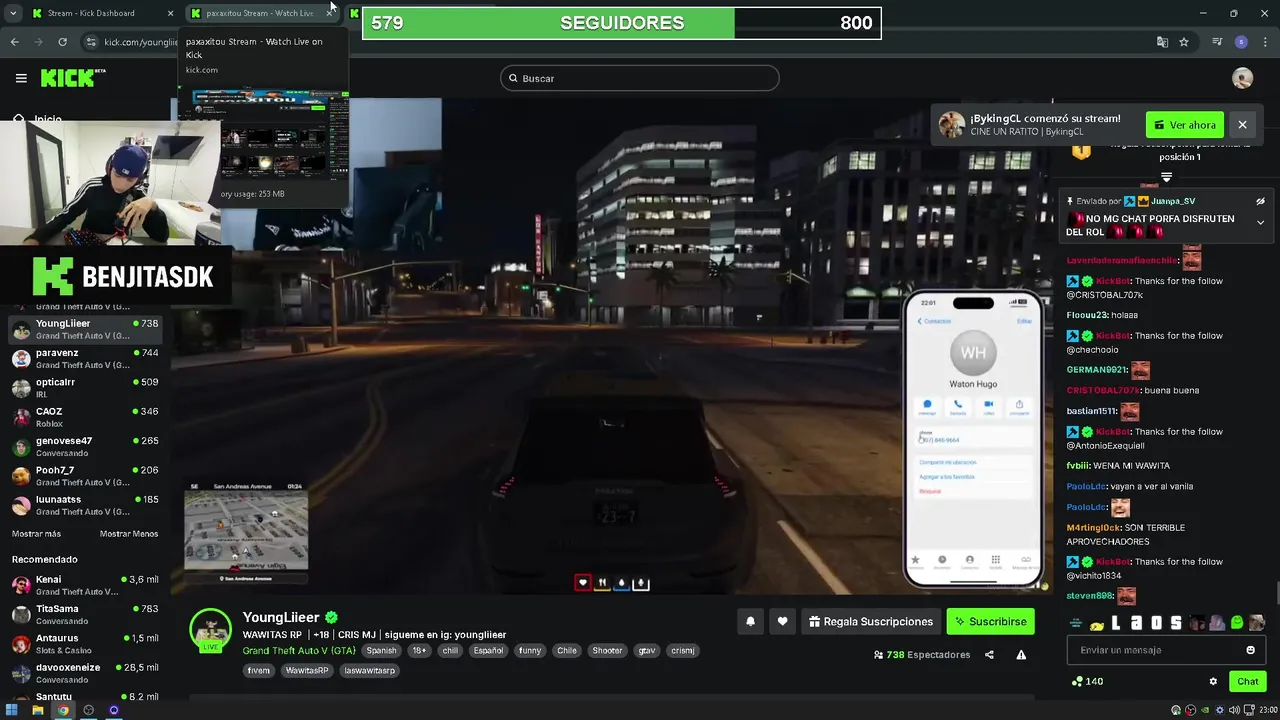Viewport: 1280px width, 720px height.
Task: Open recommended channel Kenai
Action: 85,585
